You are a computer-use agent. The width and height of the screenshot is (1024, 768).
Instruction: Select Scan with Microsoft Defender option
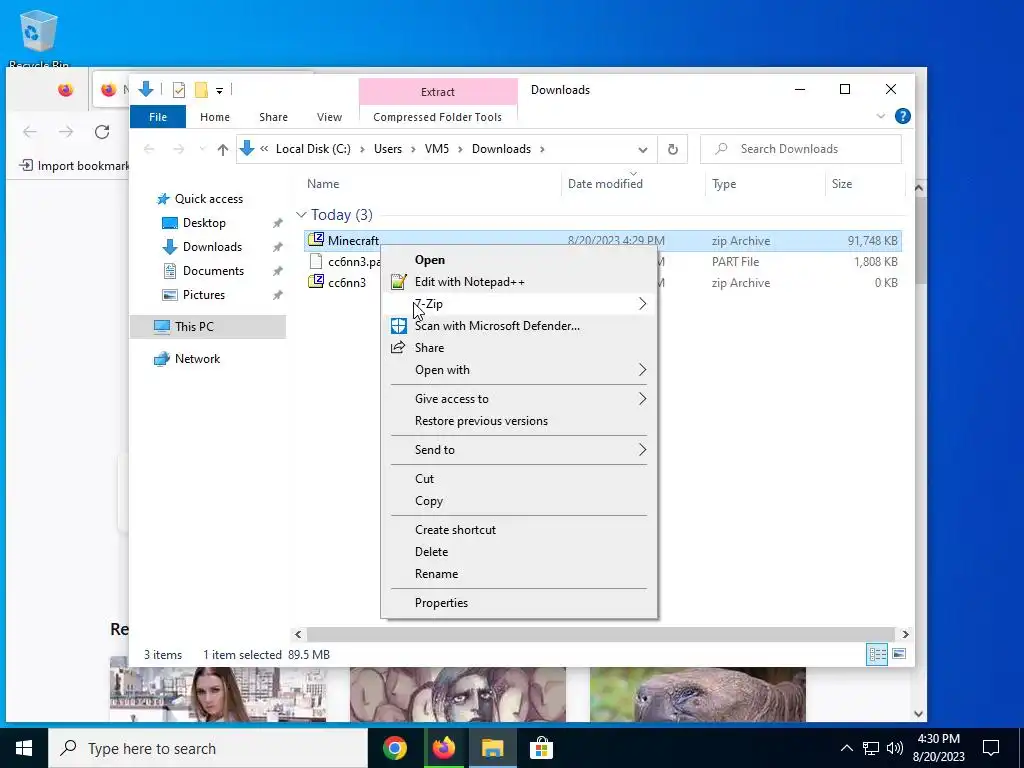[519, 326]
